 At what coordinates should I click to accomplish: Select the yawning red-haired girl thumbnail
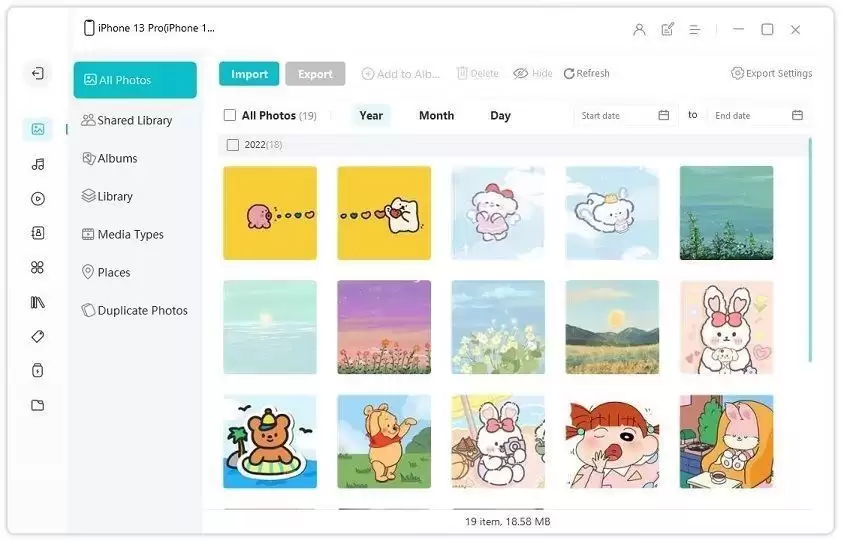612,442
